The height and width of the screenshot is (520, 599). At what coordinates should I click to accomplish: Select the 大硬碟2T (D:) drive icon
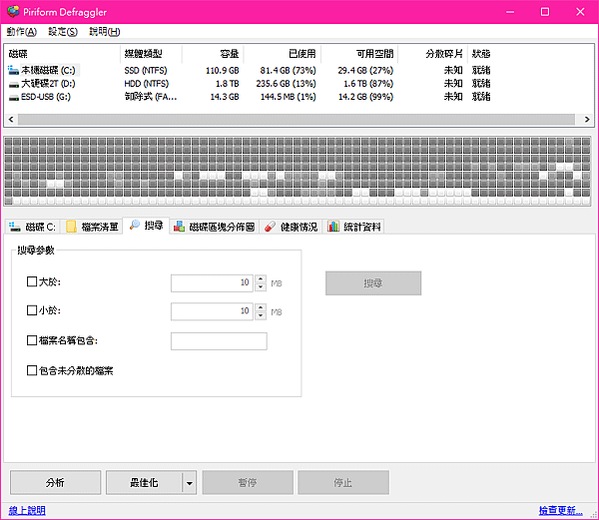coord(14,84)
